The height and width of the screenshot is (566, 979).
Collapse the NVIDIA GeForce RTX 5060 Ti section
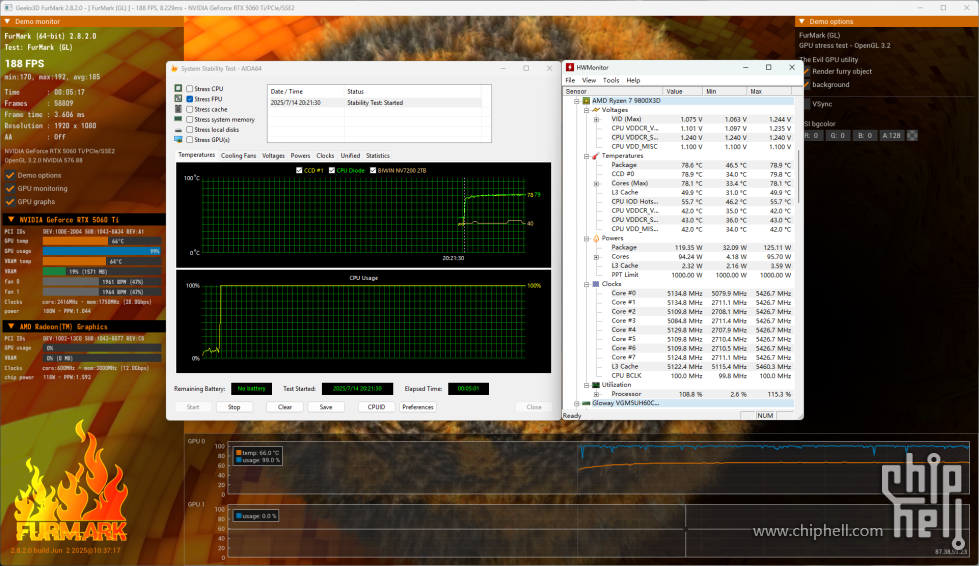11,220
